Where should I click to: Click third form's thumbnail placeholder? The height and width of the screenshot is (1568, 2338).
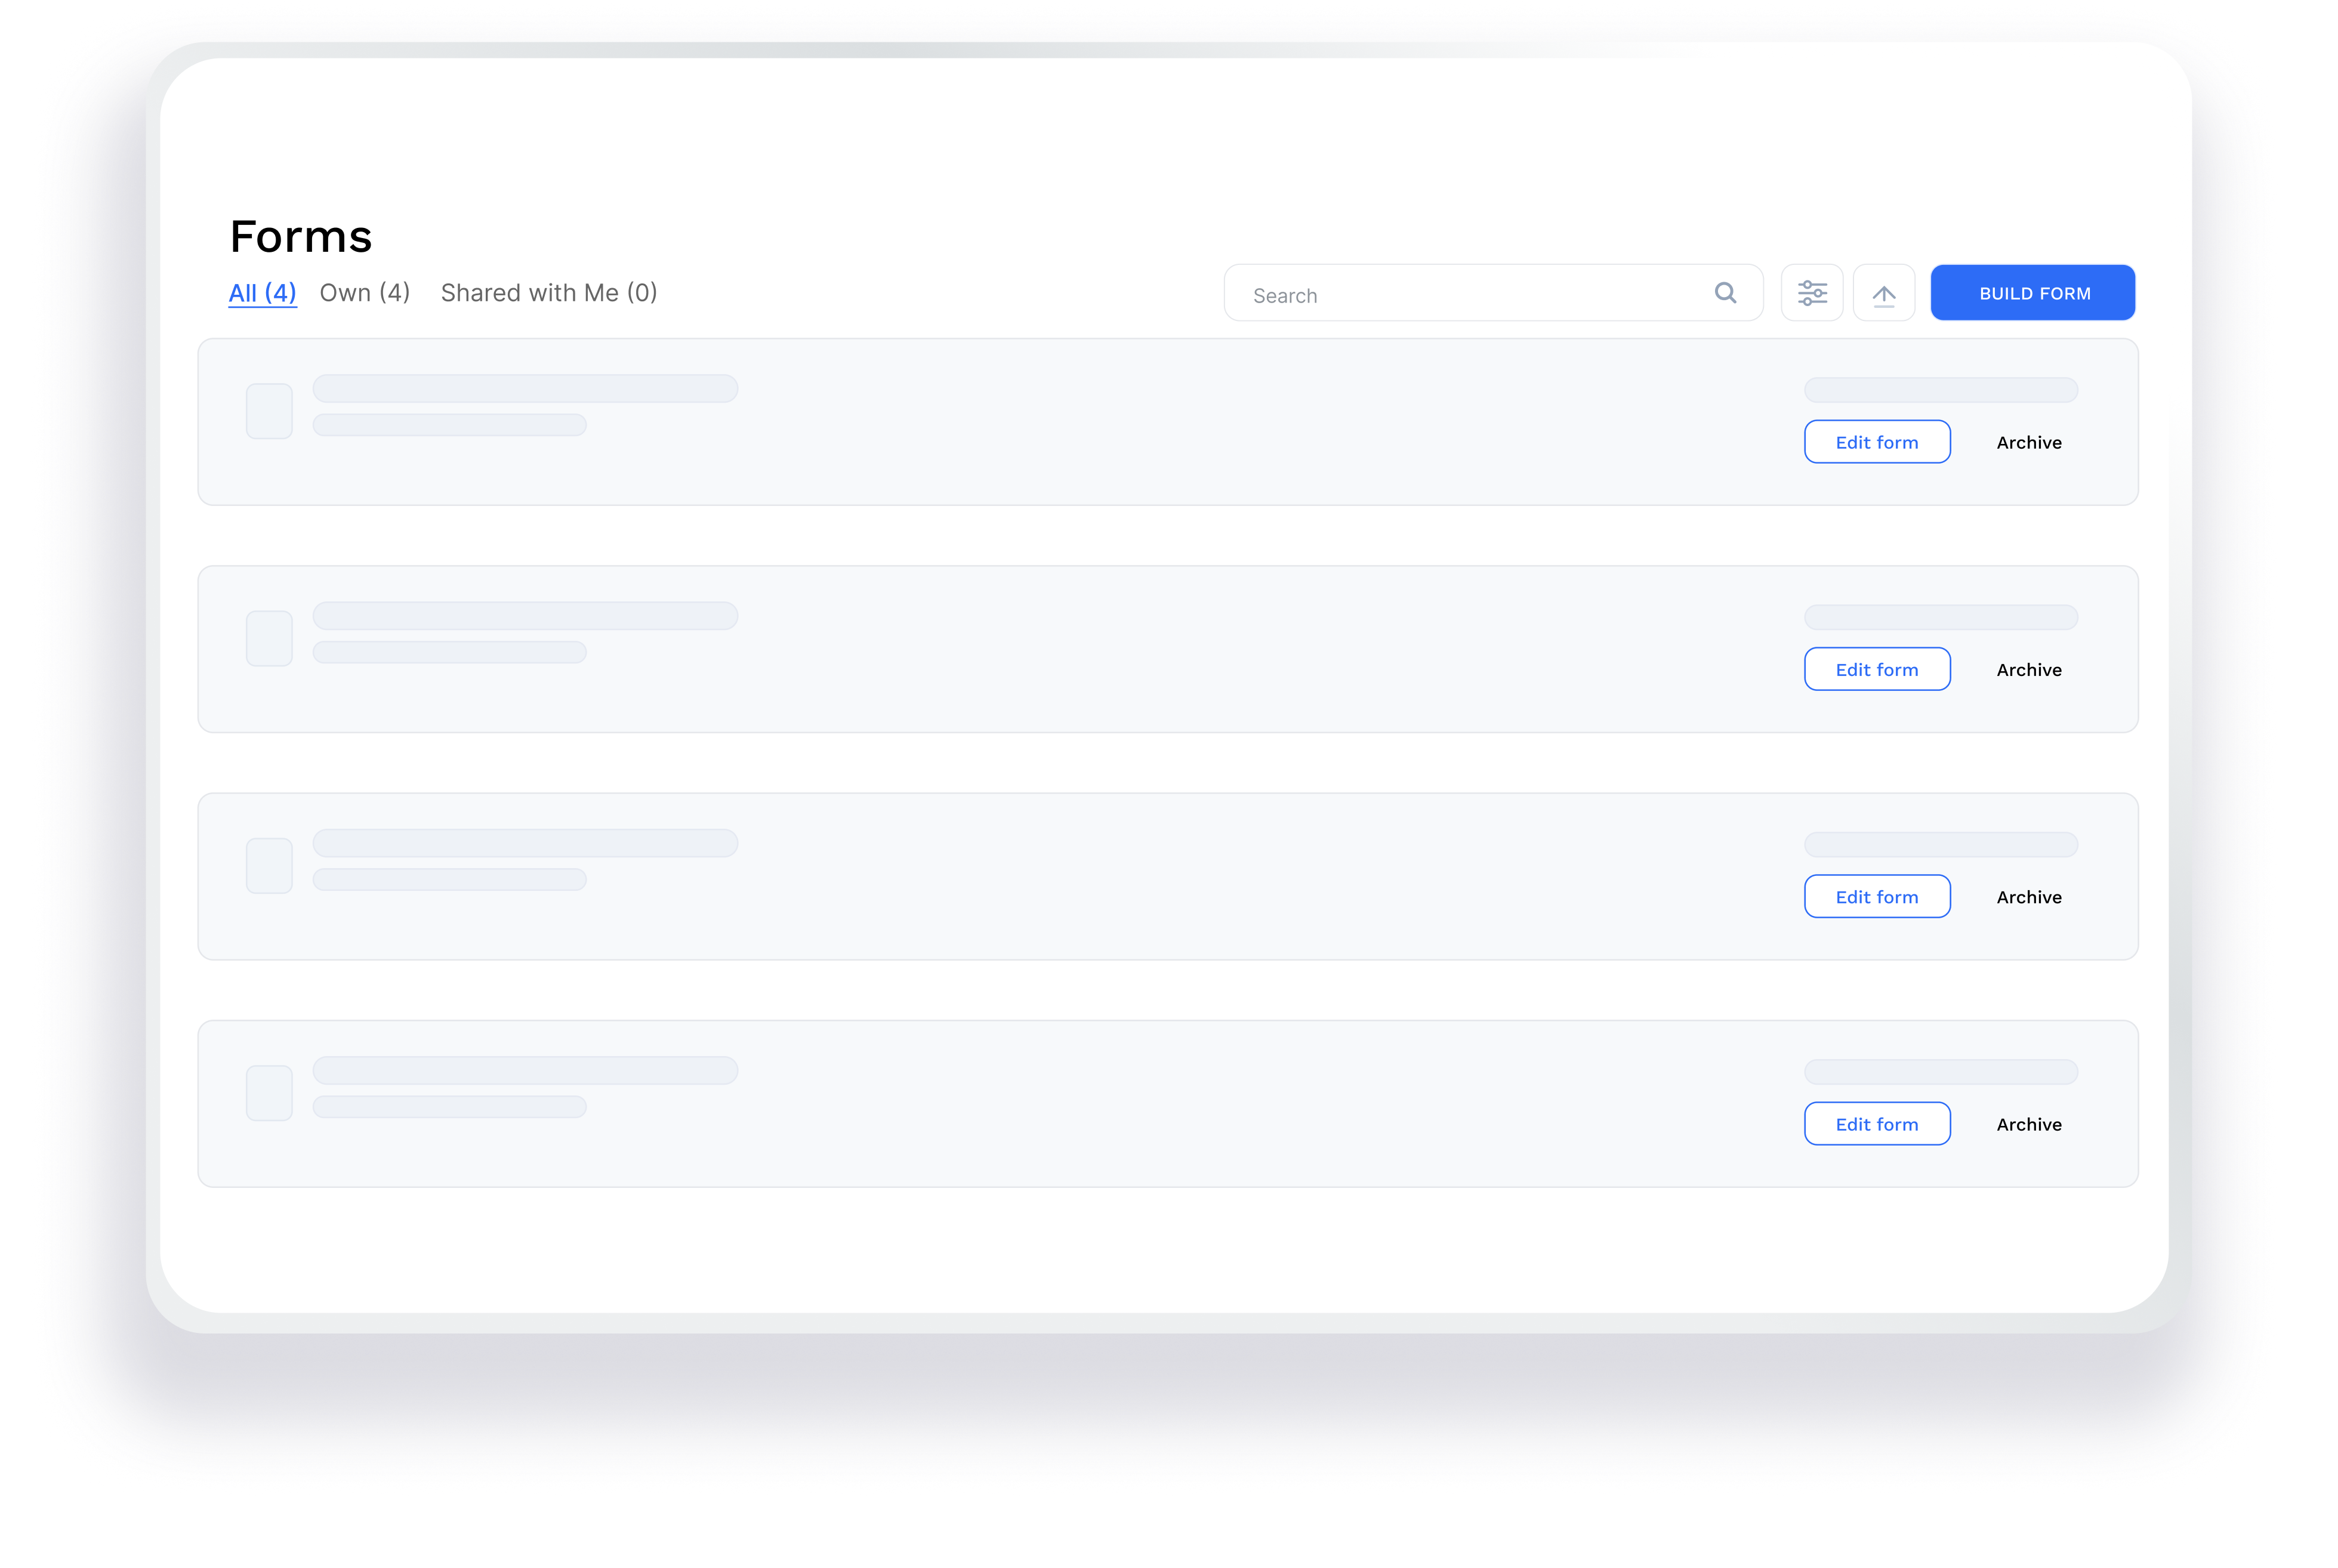point(269,865)
